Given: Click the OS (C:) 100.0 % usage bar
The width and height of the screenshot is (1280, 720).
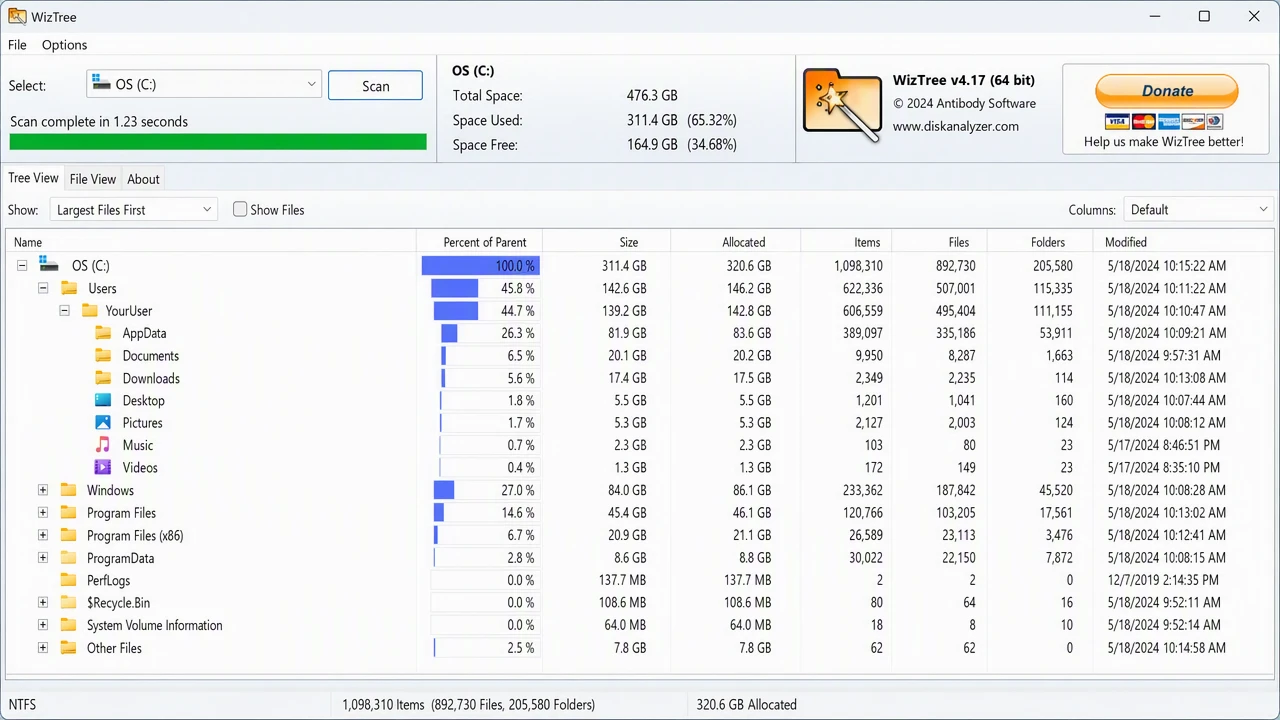Looking at the screenshot, I should pos(480,266).
